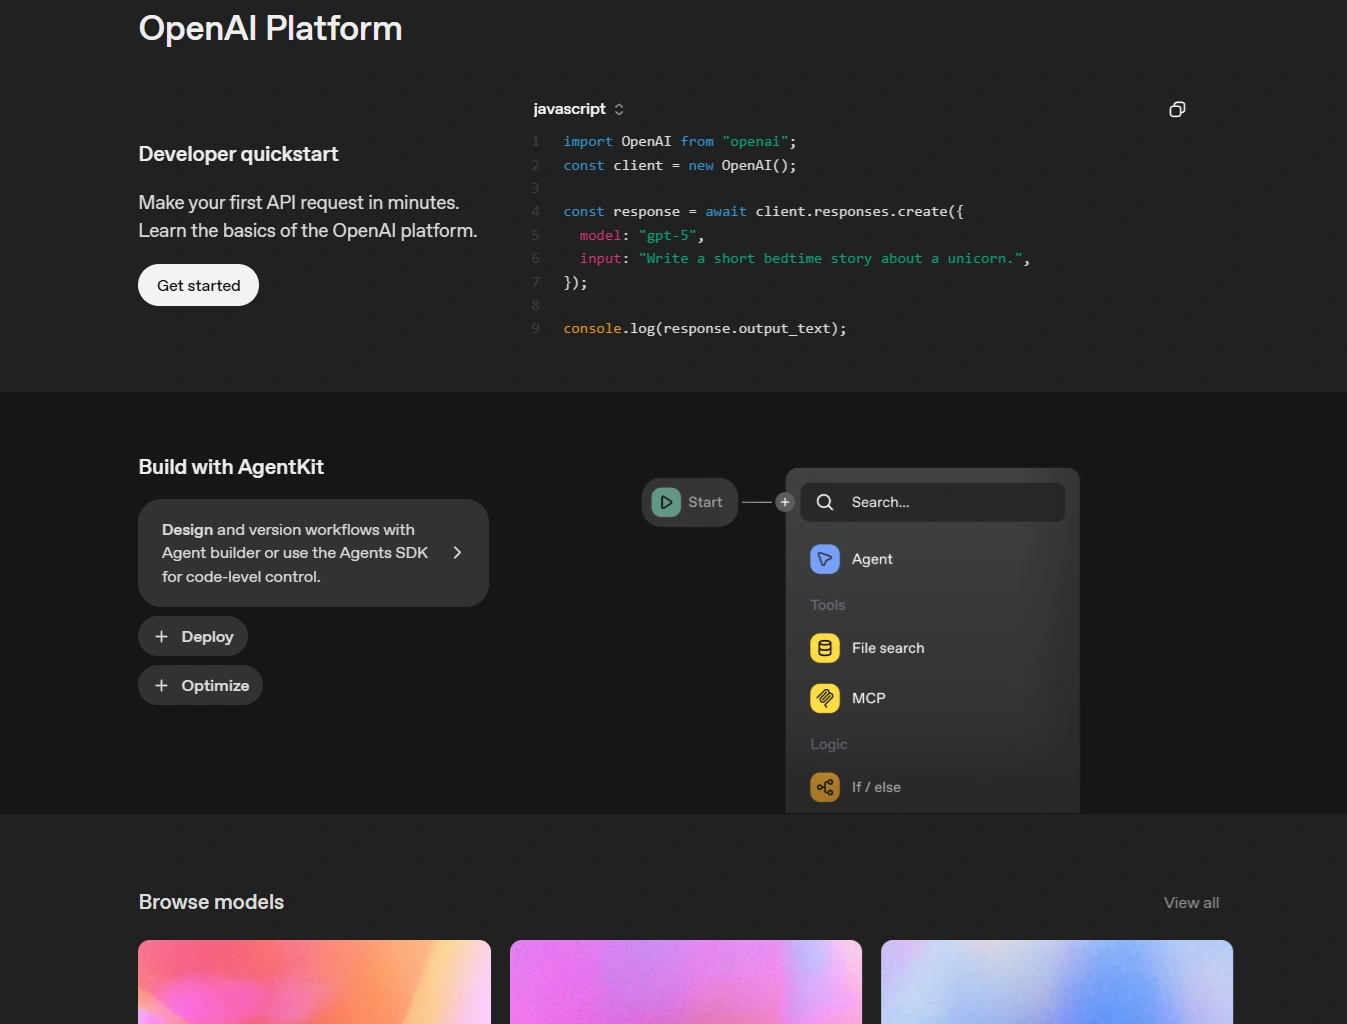
Task: Choose the MCP tool icon
Action: pos(825,698)
